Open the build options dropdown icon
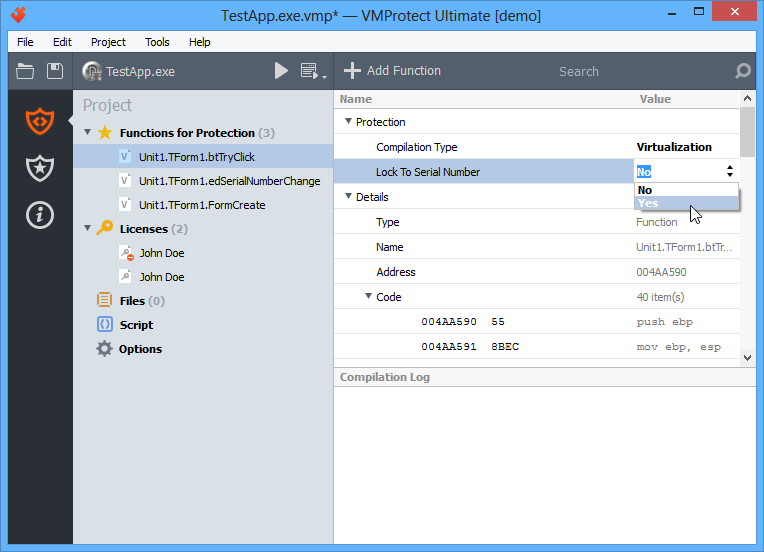 310,71
